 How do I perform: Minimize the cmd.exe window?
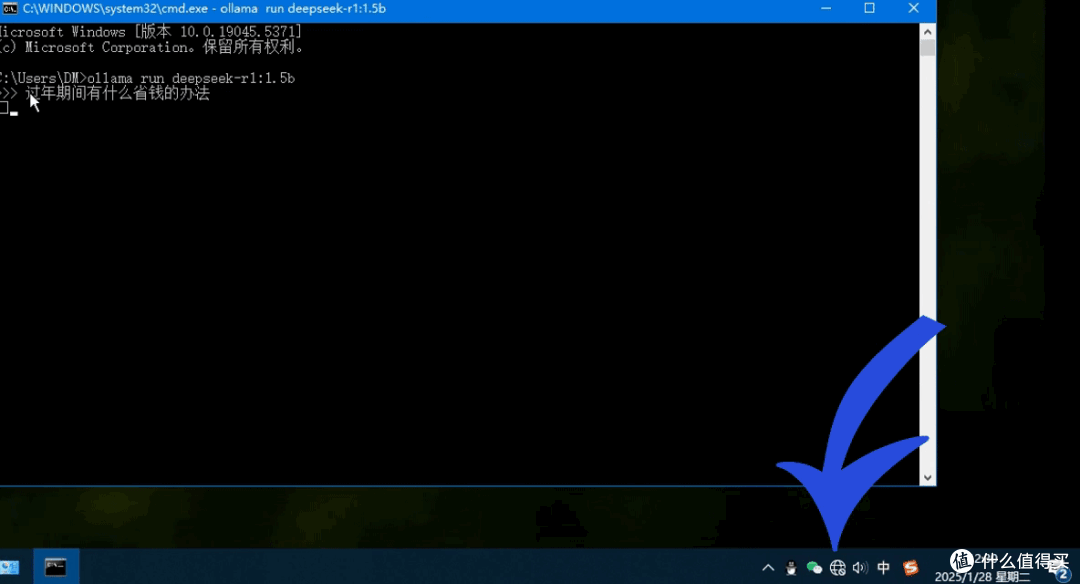click(826, 8)
